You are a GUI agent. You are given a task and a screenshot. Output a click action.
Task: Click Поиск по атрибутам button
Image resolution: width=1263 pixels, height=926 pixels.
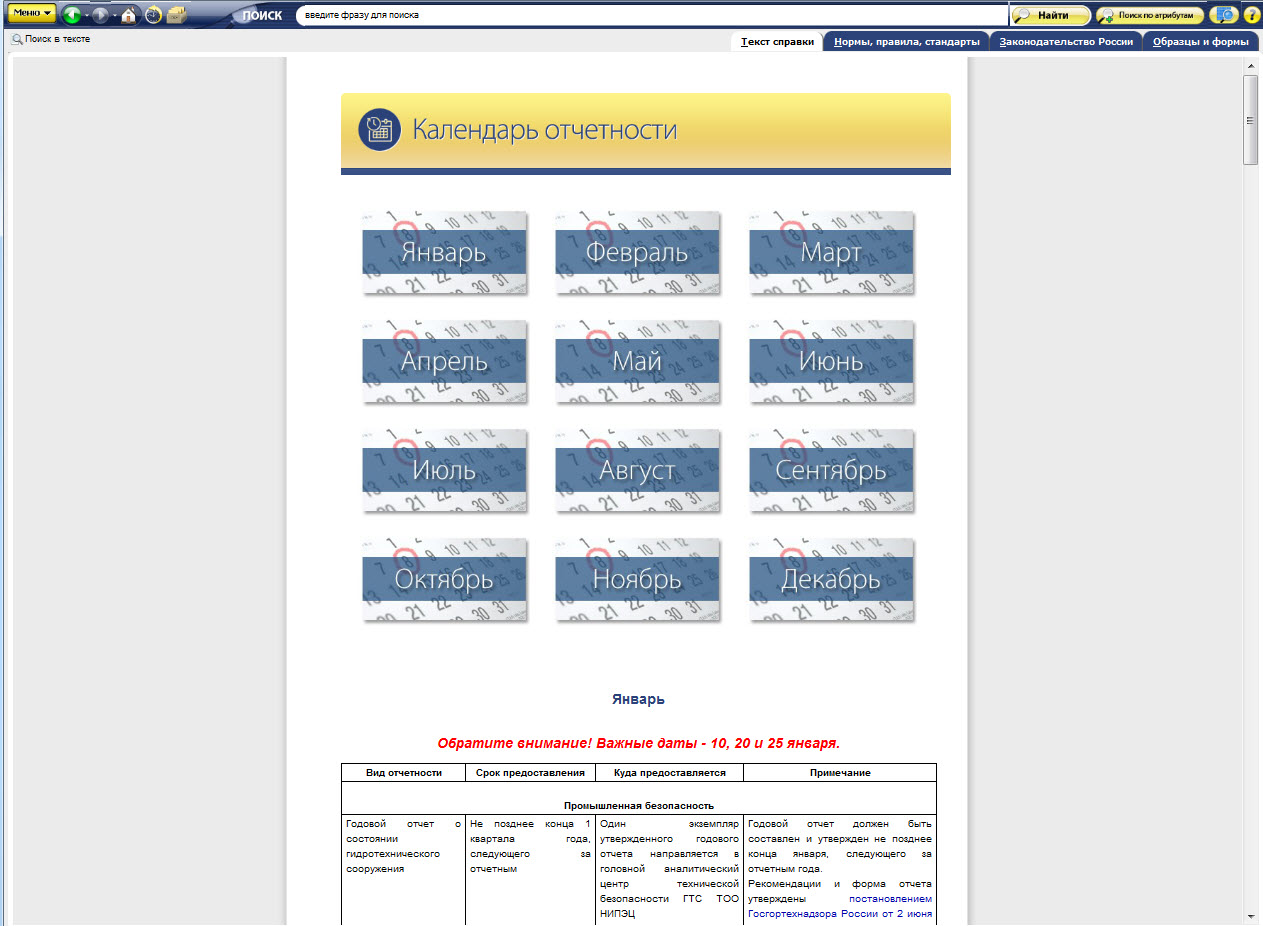pos(1149,15)
